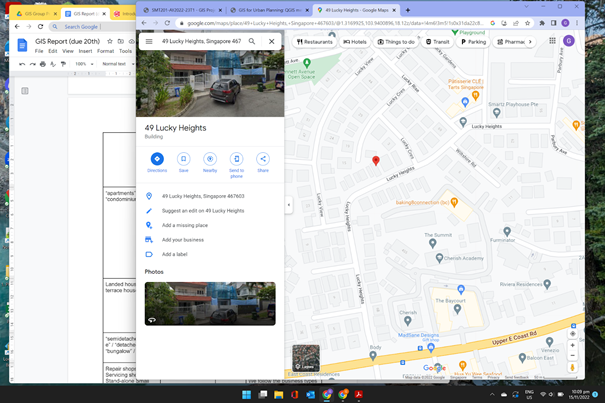This screenshot has height=403, width=605.
Task: Click the Send to phone icon
Action: pyautogui.click(x=237, y=159)
